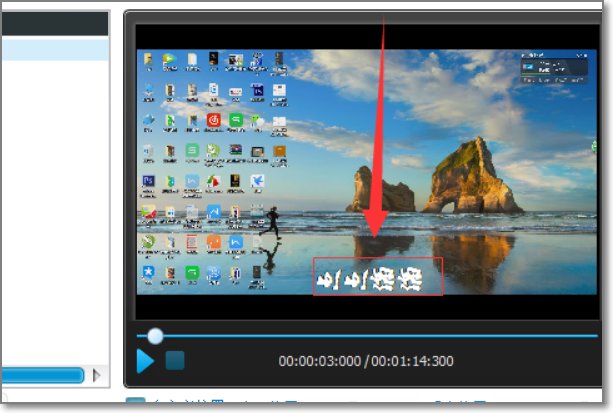Click the blue horizontal scrollbar thumb
Image resolution: width=613 pixels, height=413 pixels.
pyautogui.click(x=43, y=375)
